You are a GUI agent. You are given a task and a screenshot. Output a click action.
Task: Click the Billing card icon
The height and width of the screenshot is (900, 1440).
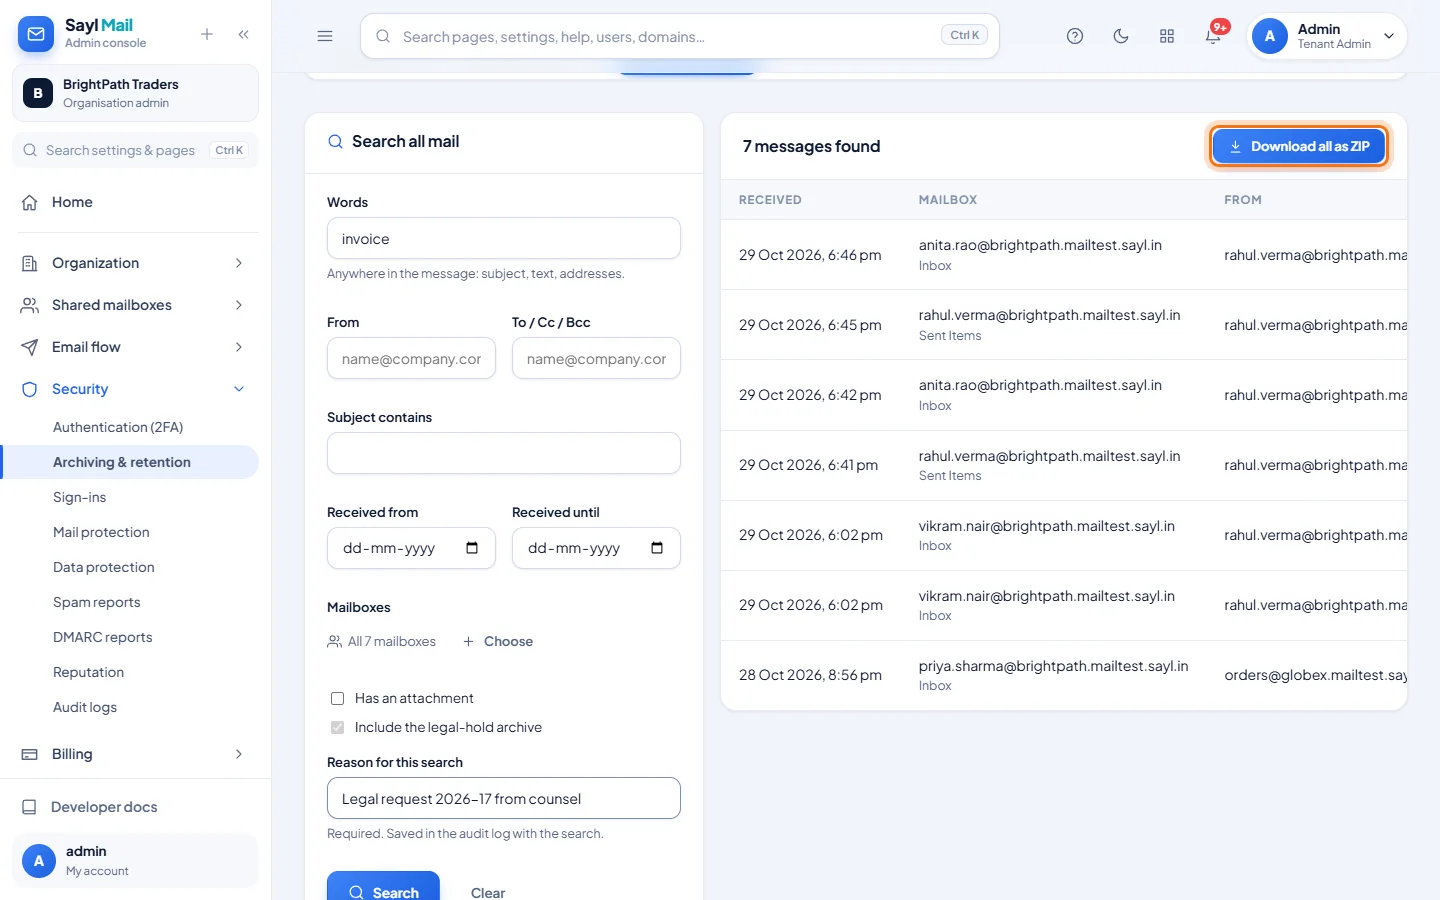click(x=30, y=754)
